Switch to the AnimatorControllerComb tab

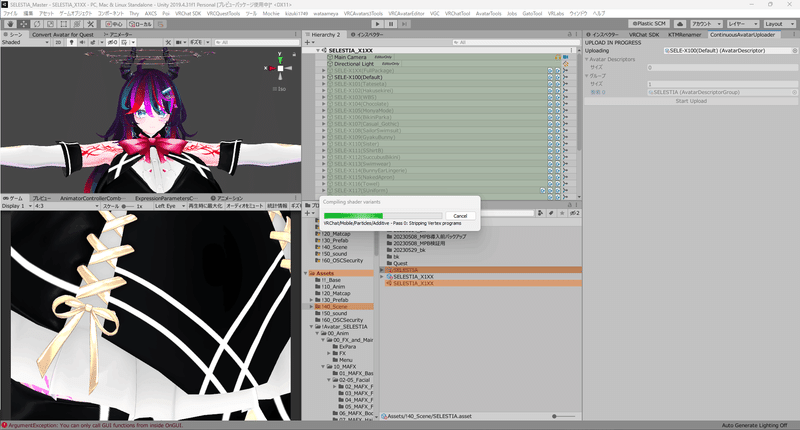92,198
